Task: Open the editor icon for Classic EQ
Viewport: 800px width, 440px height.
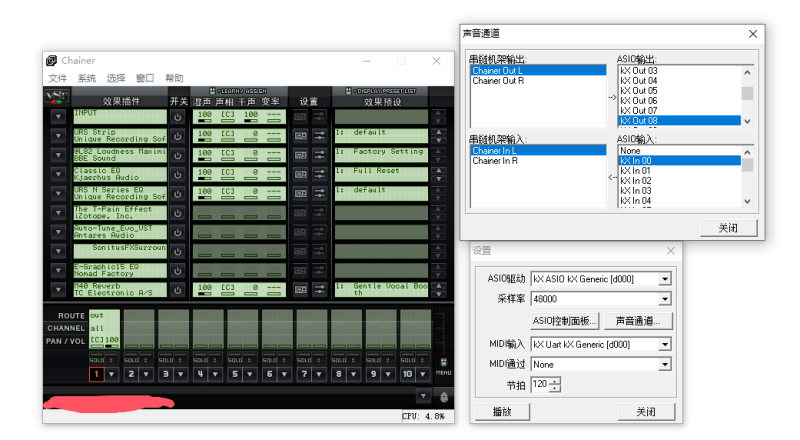Action: click(301, 174)
